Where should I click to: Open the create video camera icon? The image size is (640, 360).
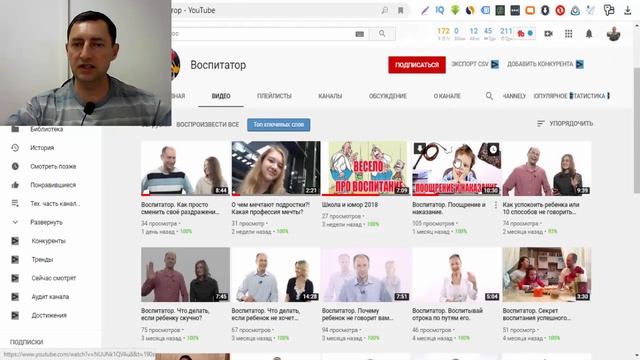click(x=549, y=33)
